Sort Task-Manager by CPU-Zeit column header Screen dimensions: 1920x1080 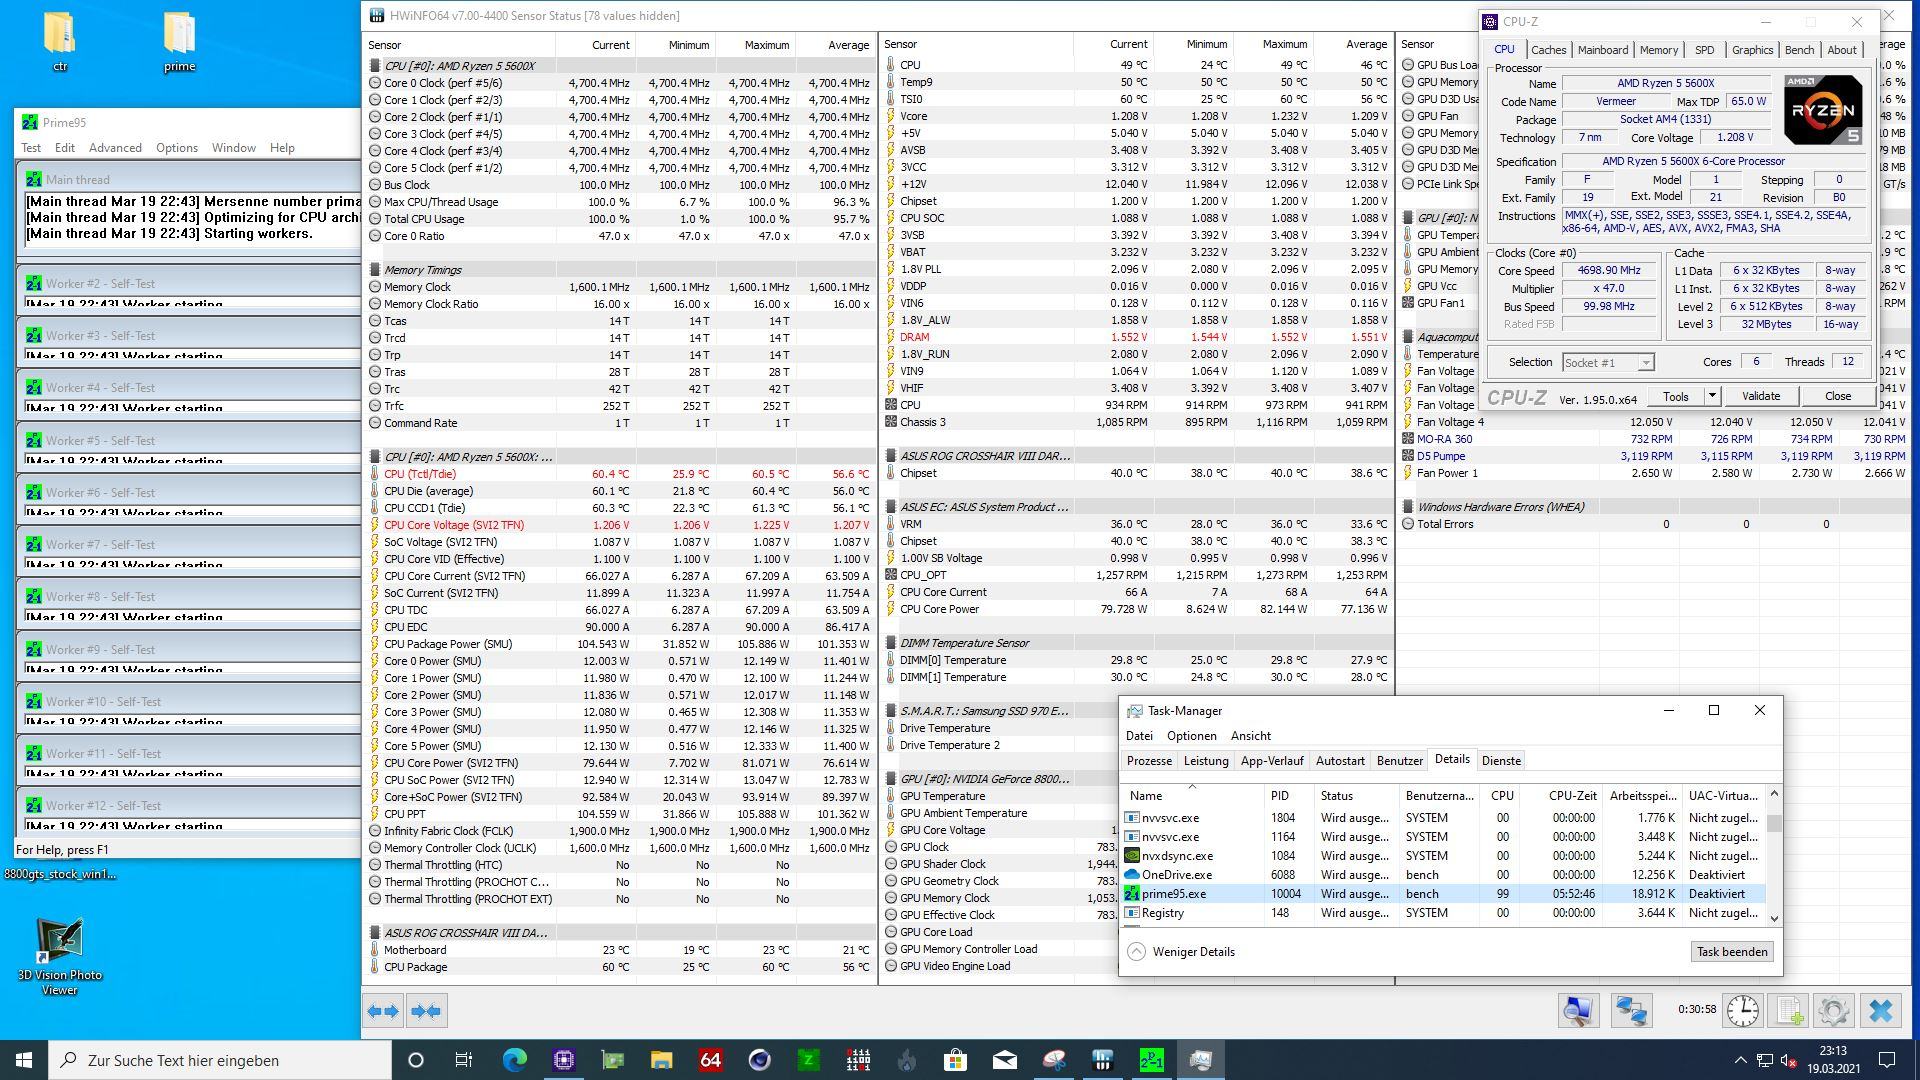pyautogui.click(x=1563, y=796)
